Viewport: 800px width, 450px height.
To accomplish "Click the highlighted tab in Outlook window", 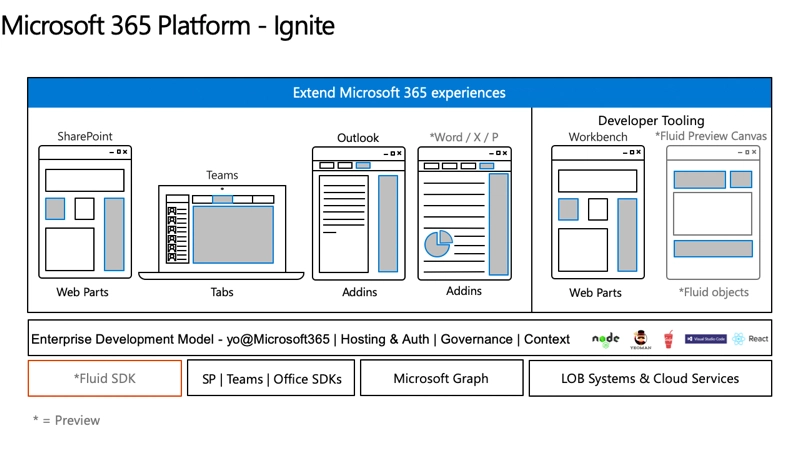I will [363, 165].
